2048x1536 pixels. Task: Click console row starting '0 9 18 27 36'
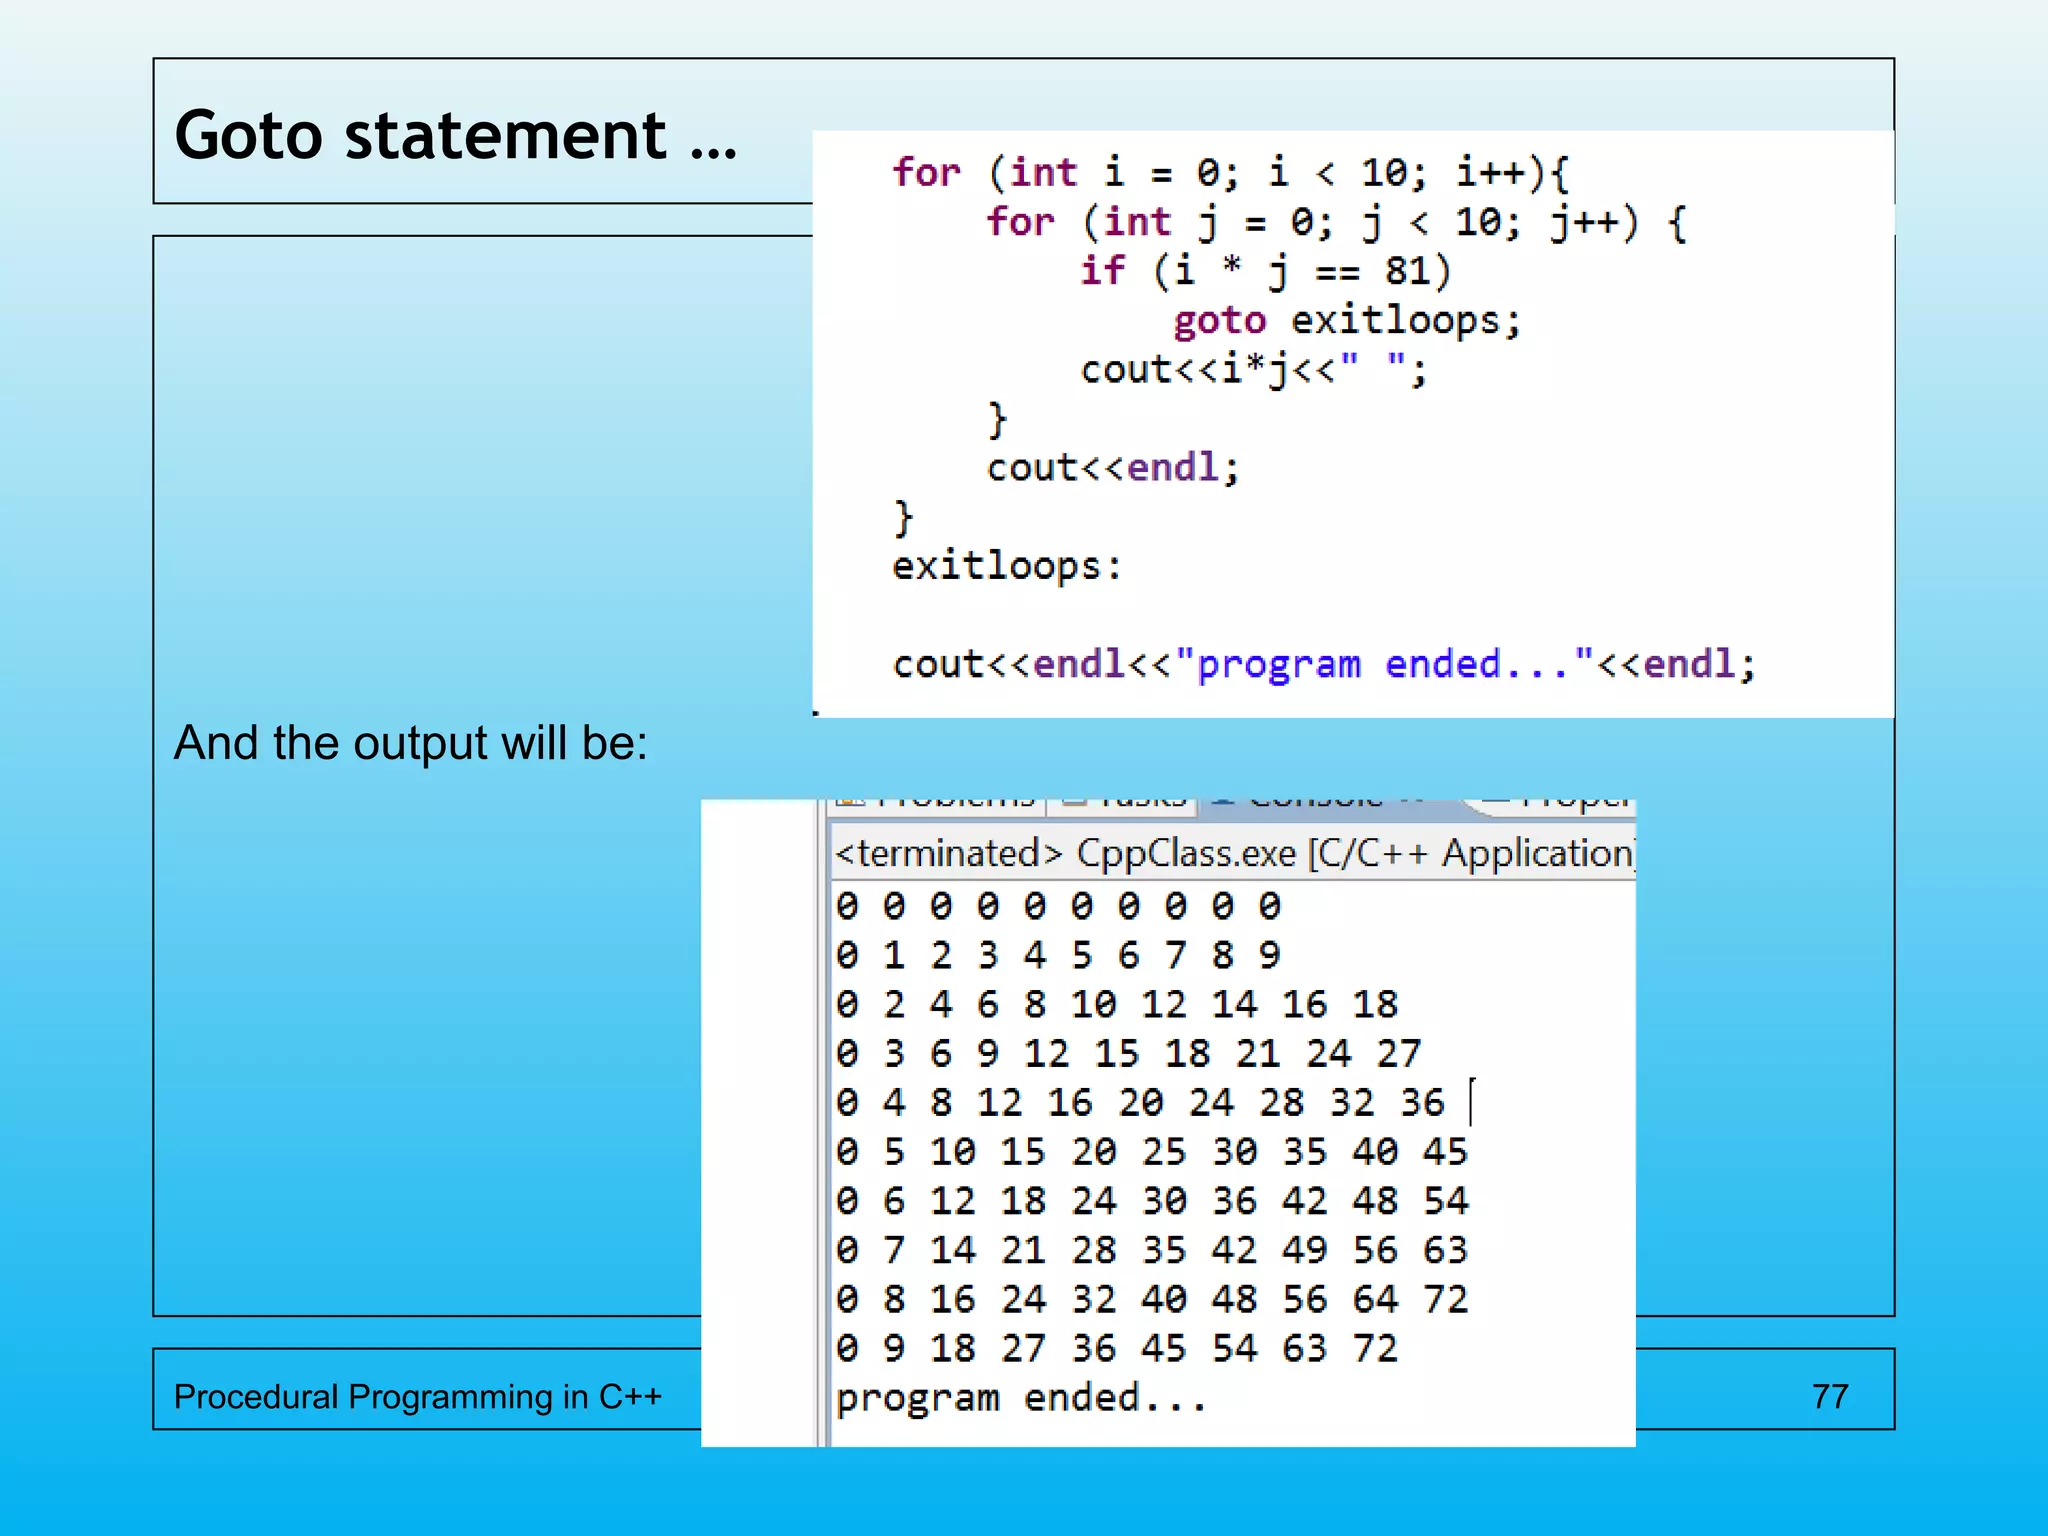coord(1117,1348)
